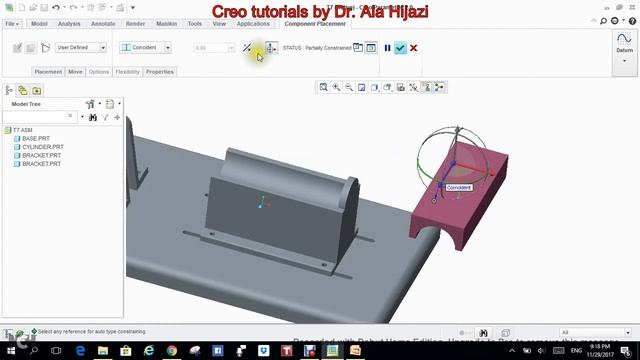
Task: Open the datum display filters icon
Action: [x=413, y=87]
